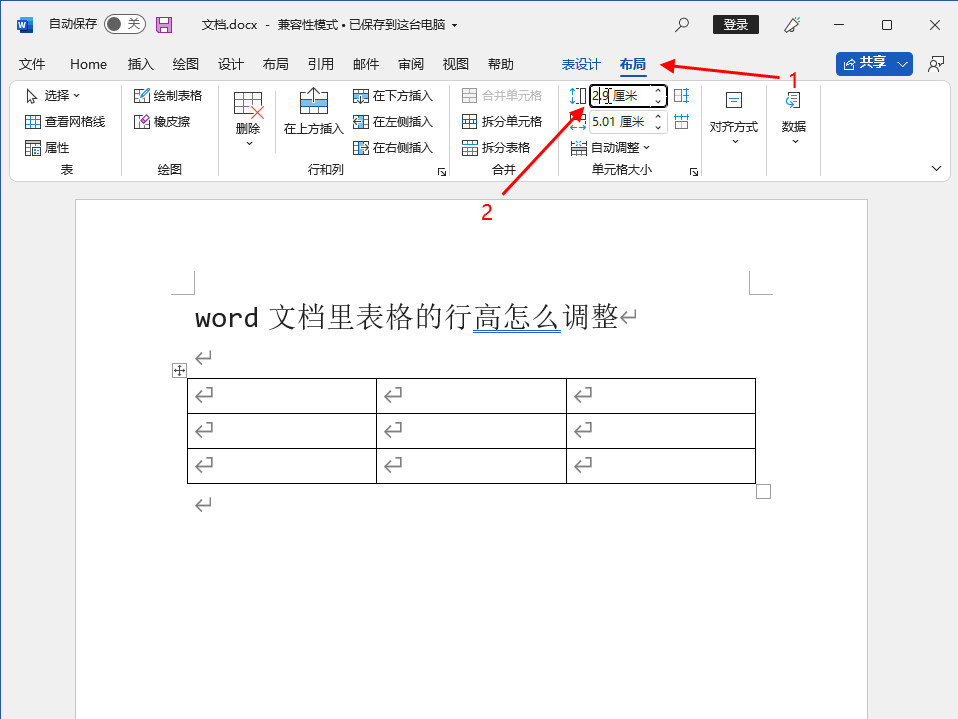The height and width of the screenshot is (719, 958).
Task: Click the 共享 share button
Action: tap(864, 64)
